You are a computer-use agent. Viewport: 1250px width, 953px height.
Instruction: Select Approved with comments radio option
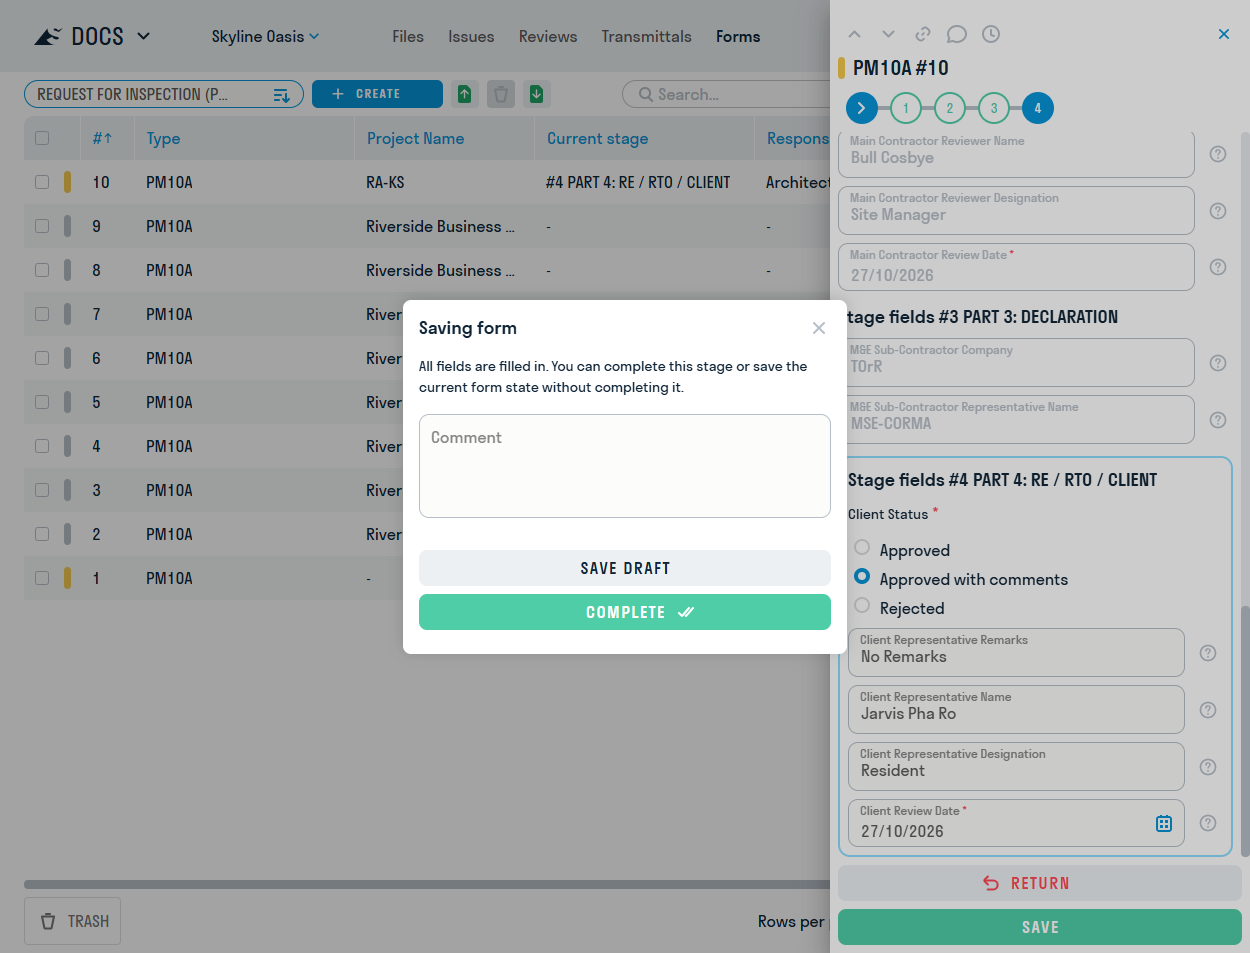point(862,576)
